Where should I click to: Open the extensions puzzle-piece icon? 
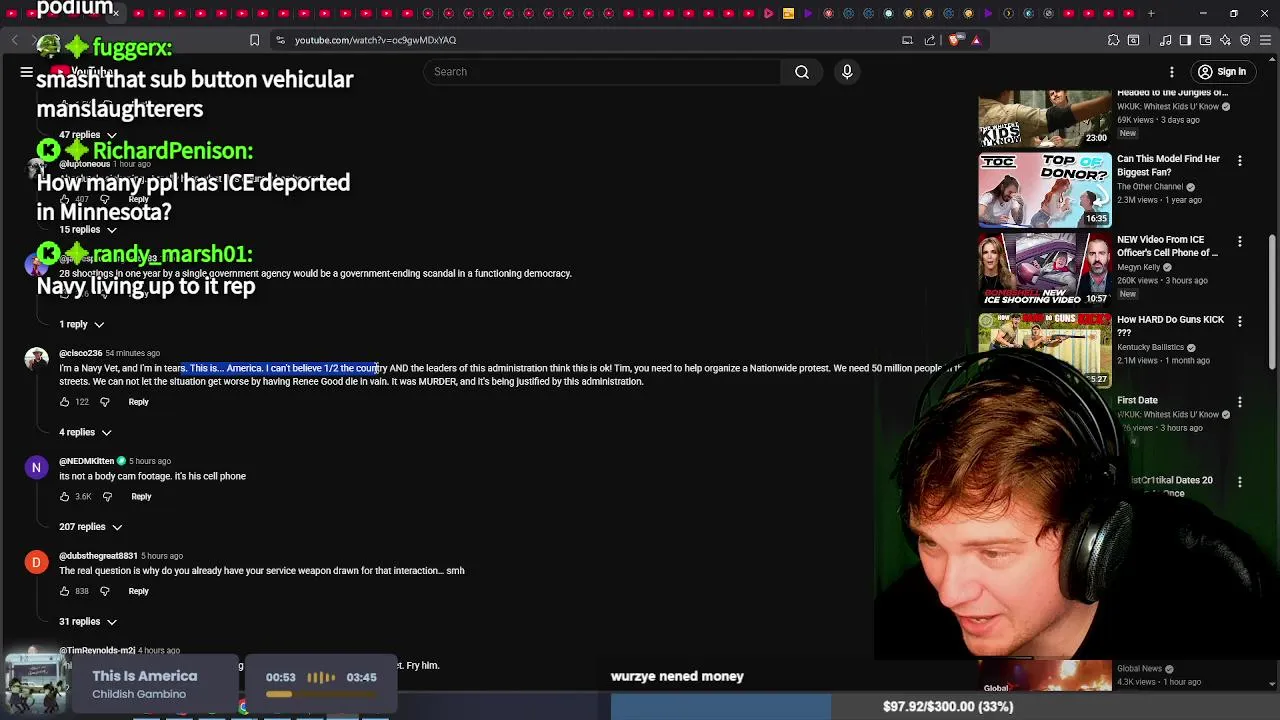tap(1113, 40)
